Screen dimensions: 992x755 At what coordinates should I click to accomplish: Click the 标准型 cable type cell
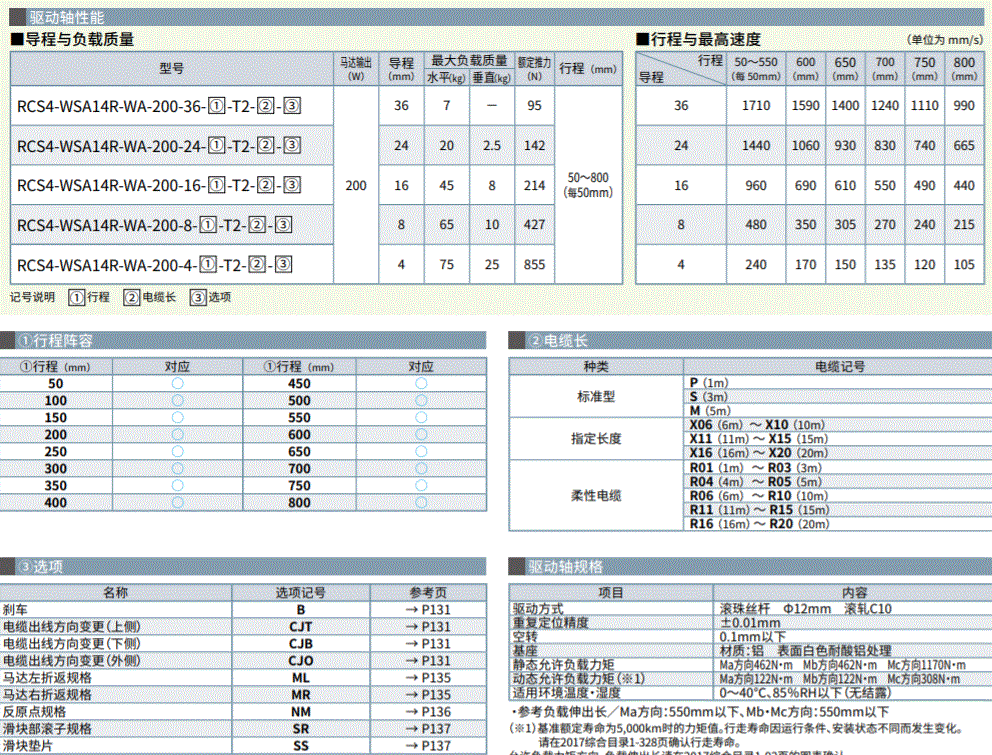[x=596, y=397]
